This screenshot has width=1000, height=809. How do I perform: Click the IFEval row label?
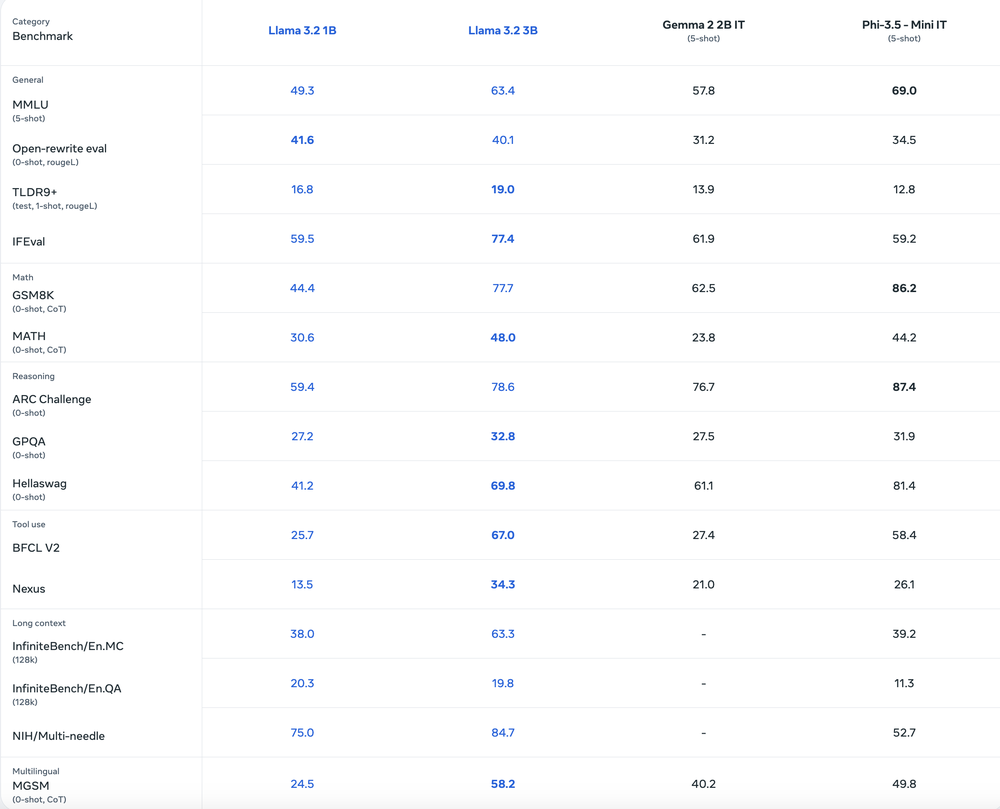[30, 241]
